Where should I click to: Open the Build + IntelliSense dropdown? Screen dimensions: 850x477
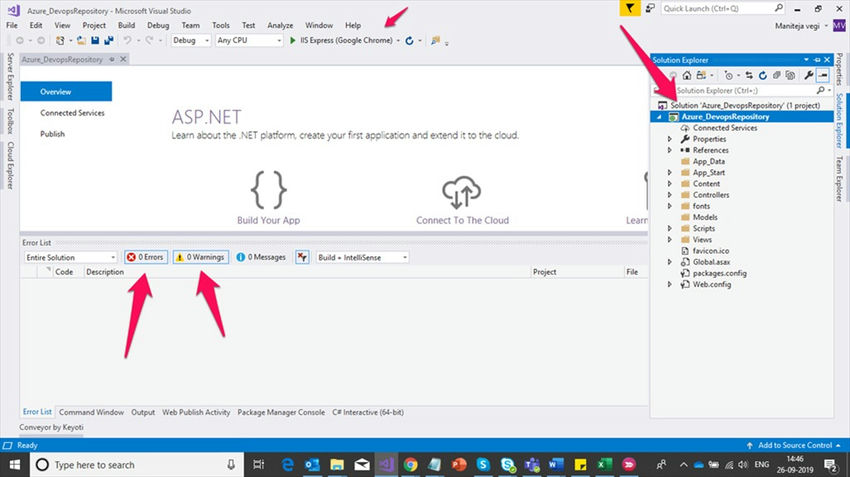[362, 257]
